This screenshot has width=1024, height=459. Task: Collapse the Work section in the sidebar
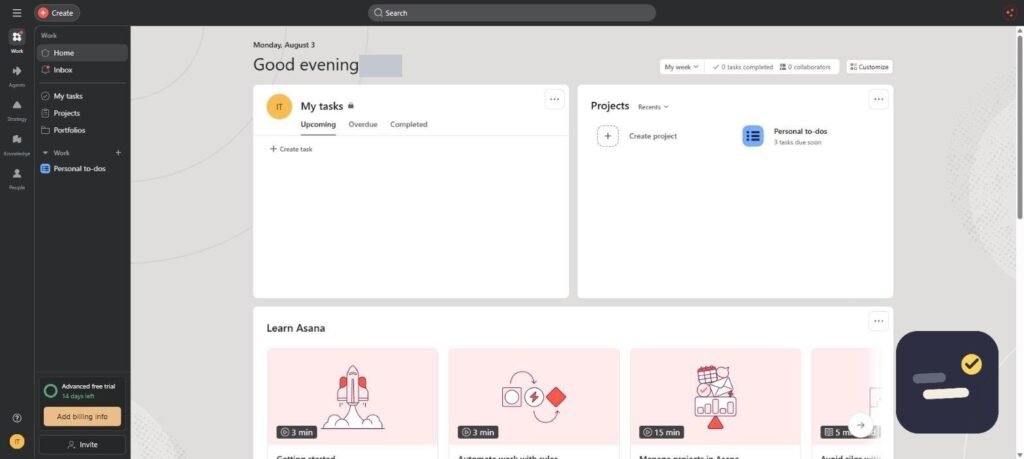click(45, 153)
